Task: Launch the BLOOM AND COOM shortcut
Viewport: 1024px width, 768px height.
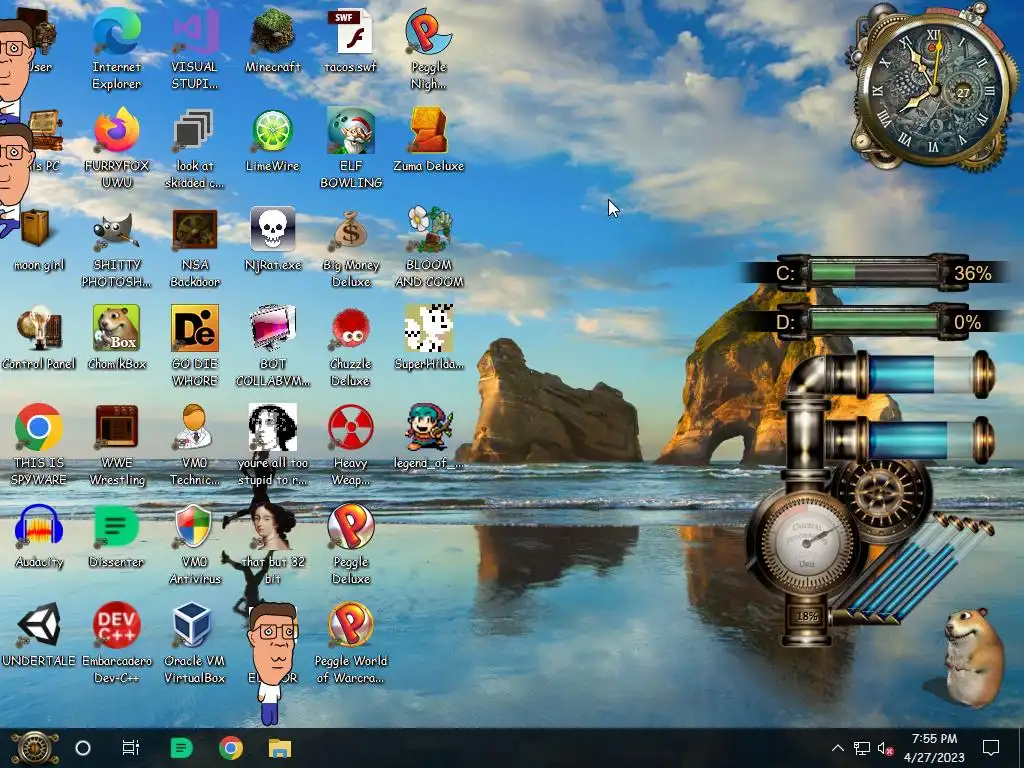Action: 428,230
